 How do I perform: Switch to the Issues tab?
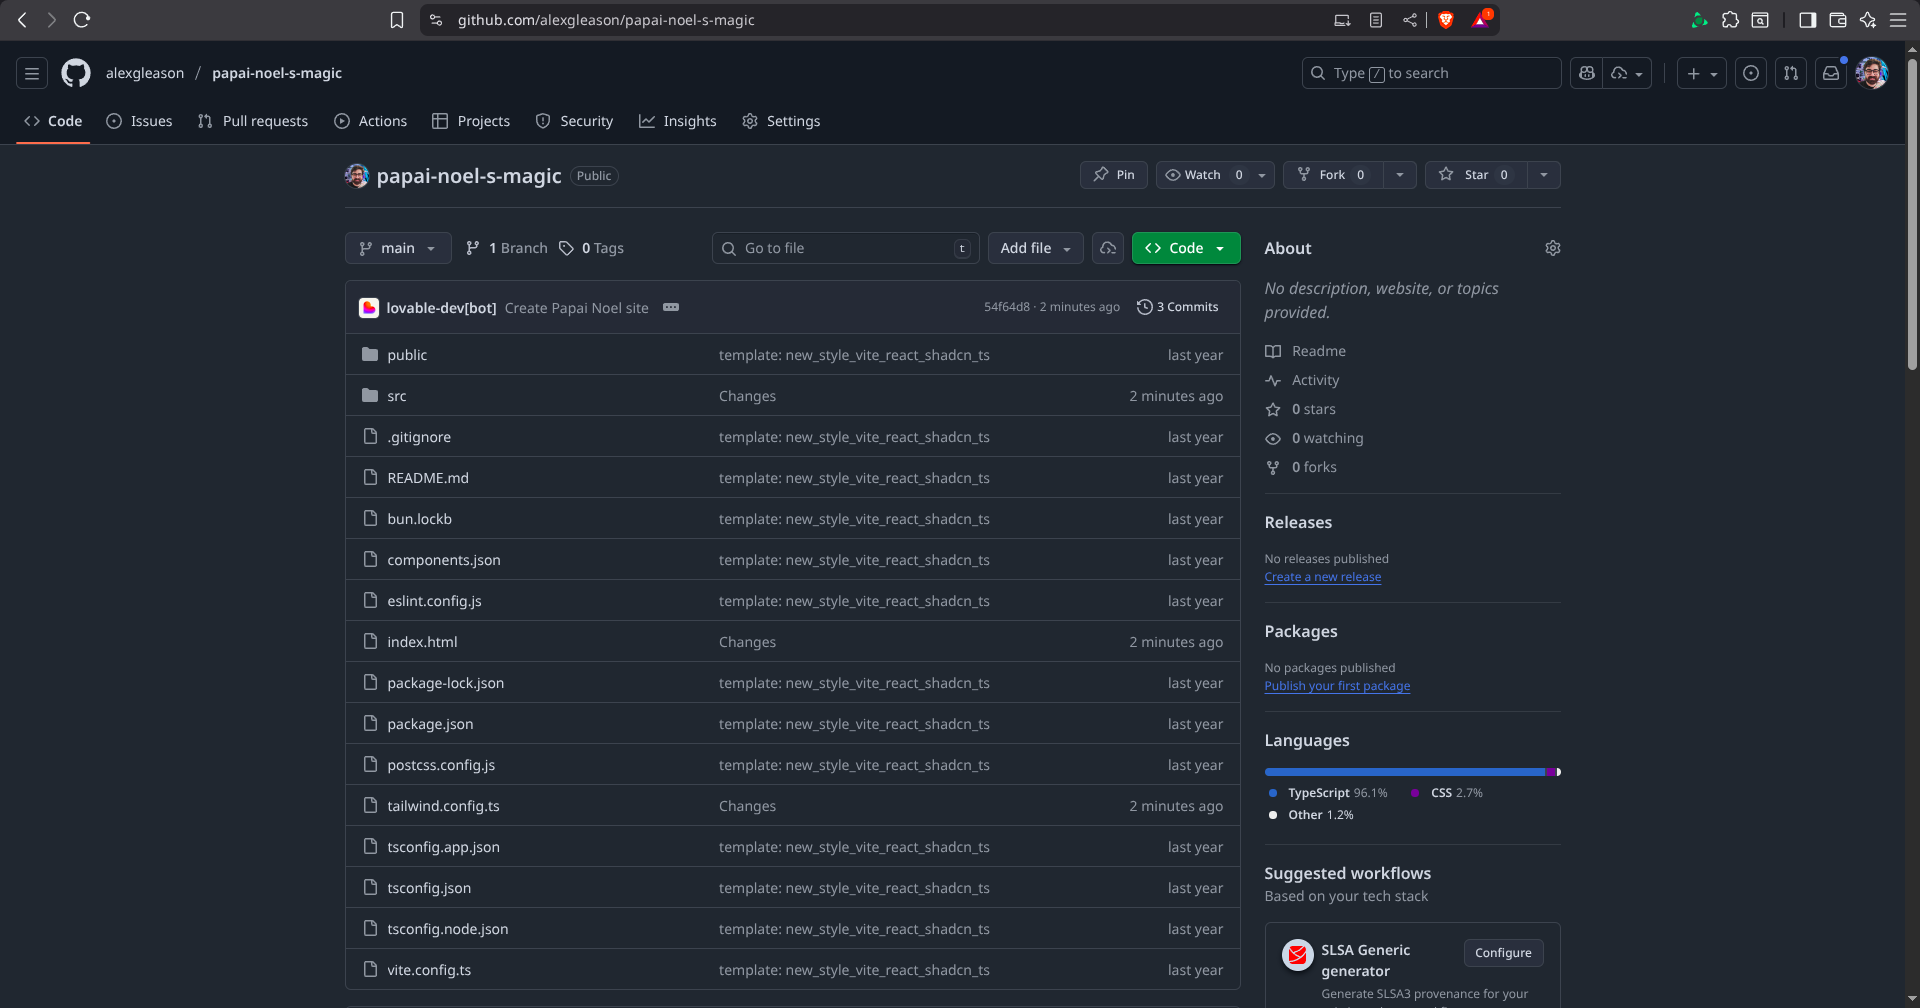(x=140, y=121)
